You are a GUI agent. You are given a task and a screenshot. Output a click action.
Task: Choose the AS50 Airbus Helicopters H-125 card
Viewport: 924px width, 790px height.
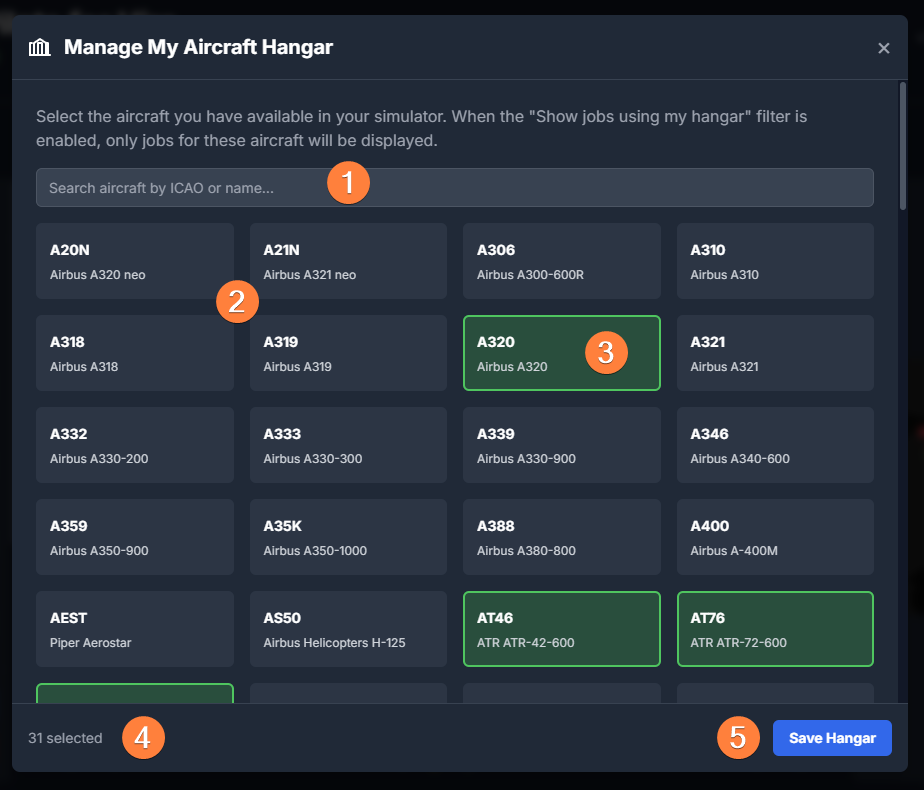[348, 629]
